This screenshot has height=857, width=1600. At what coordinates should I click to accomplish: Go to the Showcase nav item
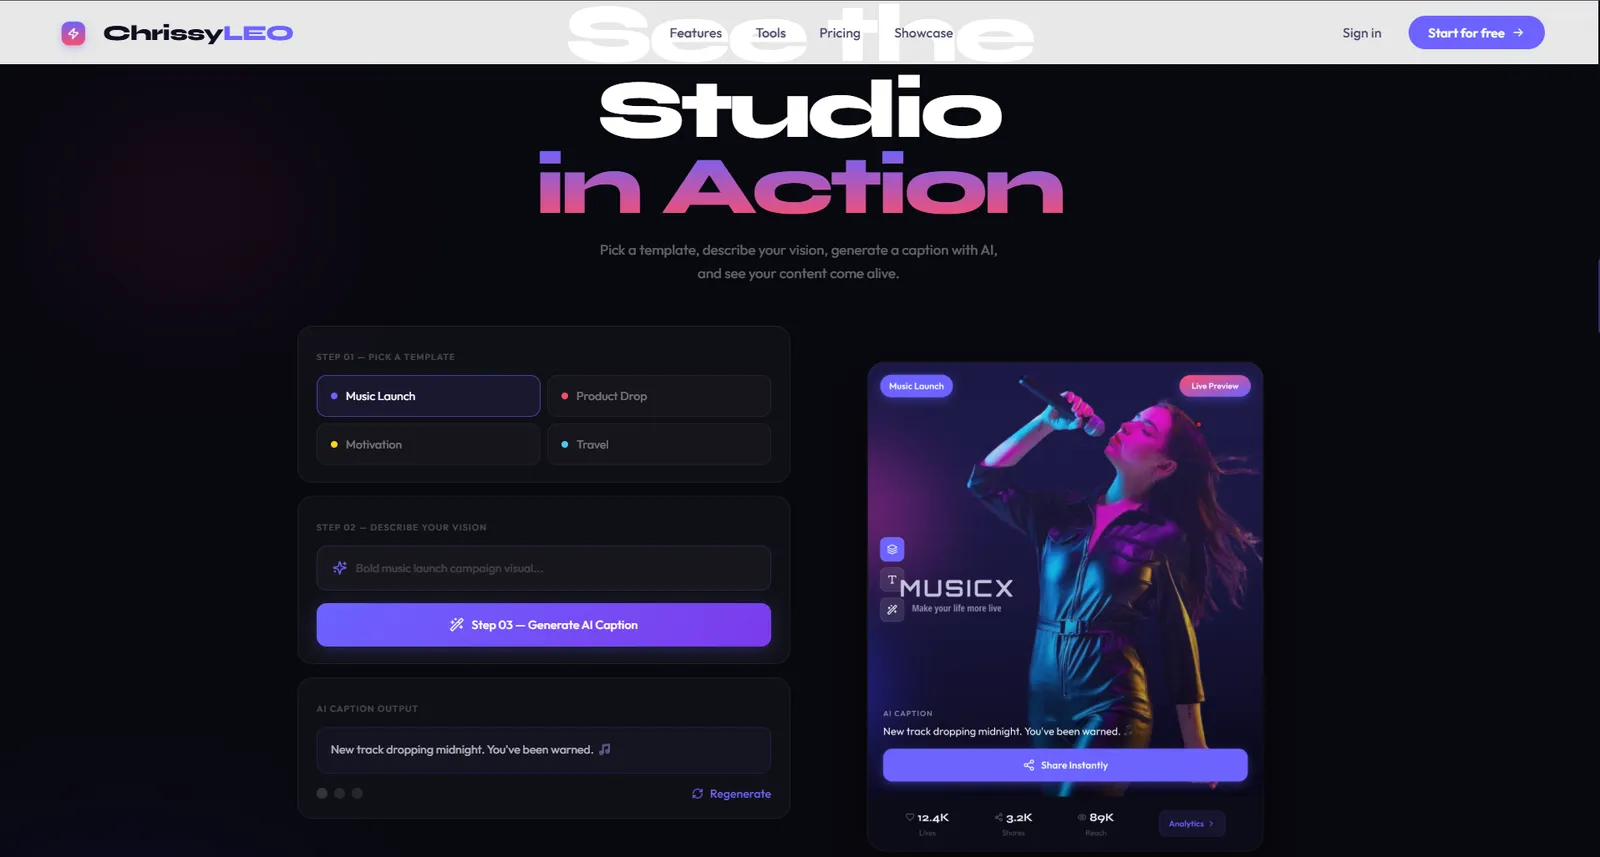[924, 33]
